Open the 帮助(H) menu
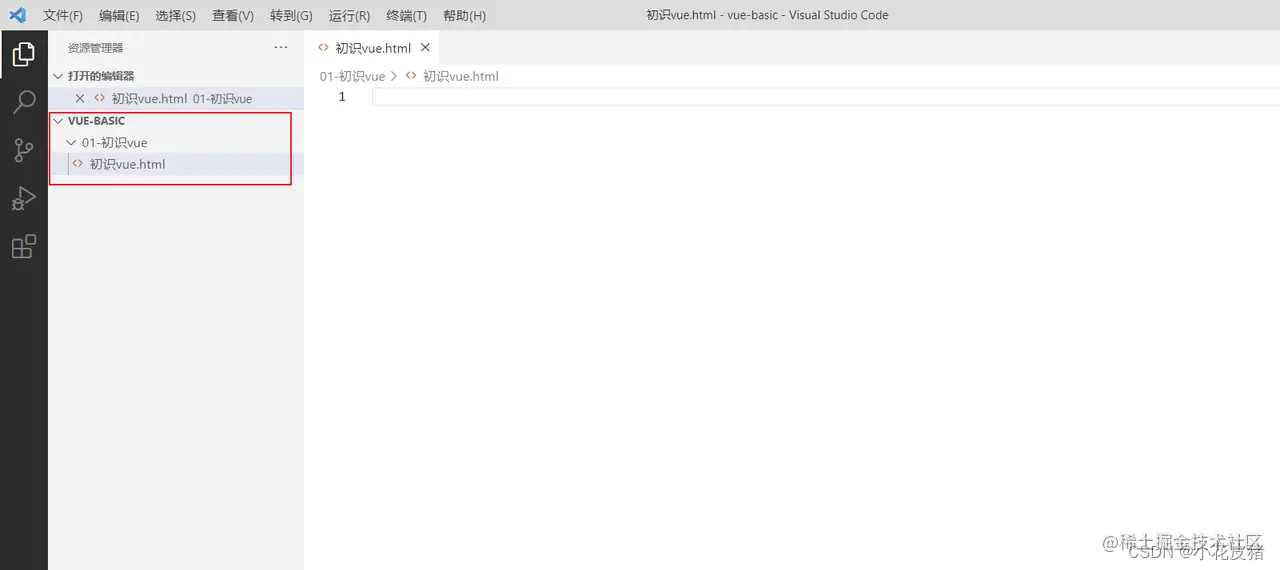Viewport: 1280px width, 570px height. [x=464, y=16]
